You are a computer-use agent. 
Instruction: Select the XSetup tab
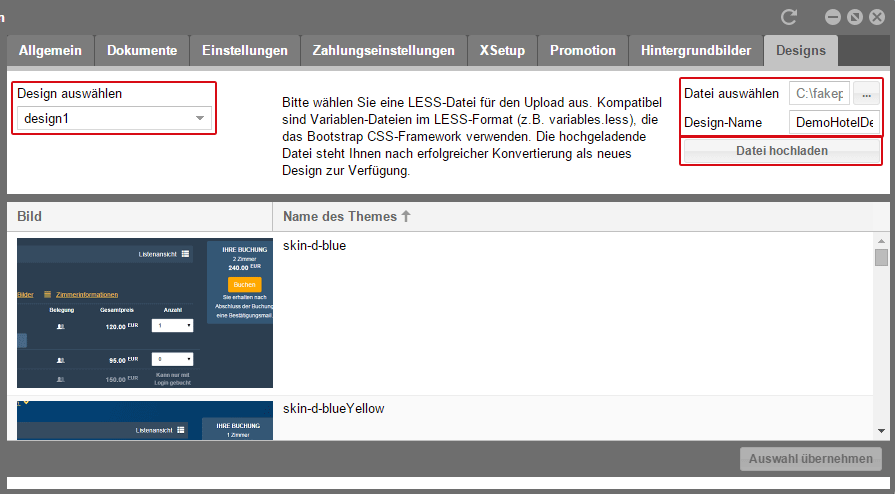[x=502, y=51]
